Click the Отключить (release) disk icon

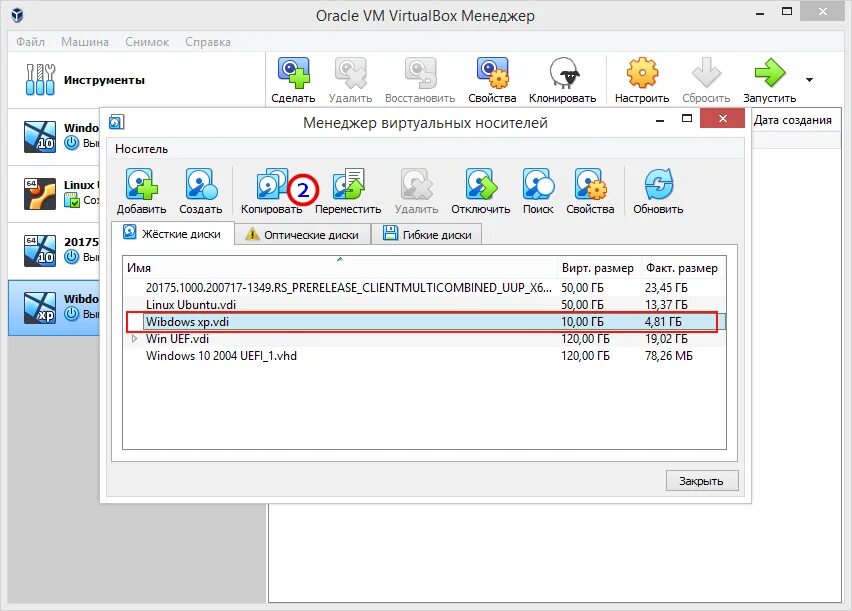point(480,184)
